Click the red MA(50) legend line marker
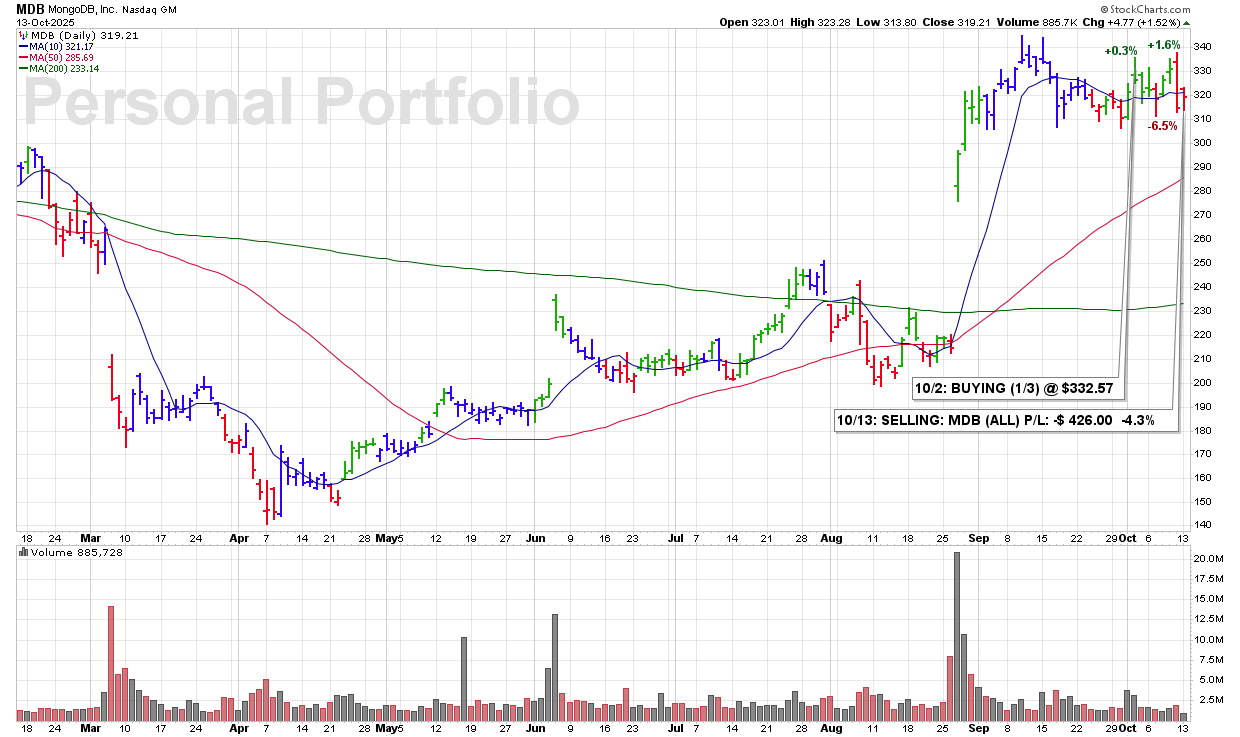Screen dimensions: 1240x737 pyautogui.click(x=22, y=57)
